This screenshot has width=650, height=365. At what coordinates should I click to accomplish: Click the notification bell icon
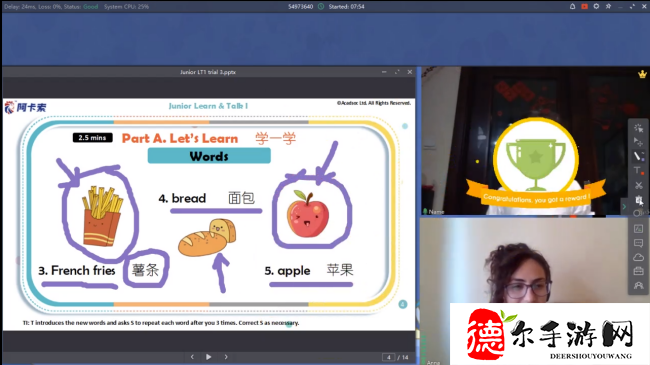[x=572, y=6]
